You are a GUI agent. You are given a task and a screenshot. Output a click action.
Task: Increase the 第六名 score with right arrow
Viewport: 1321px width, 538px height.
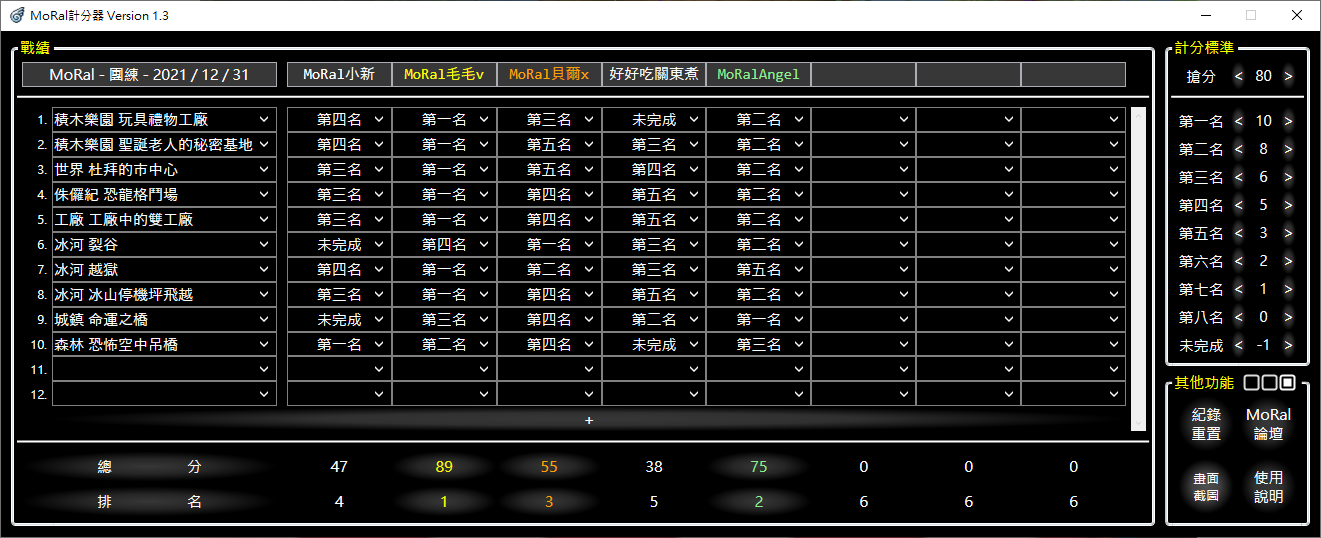coord(1288,261)
